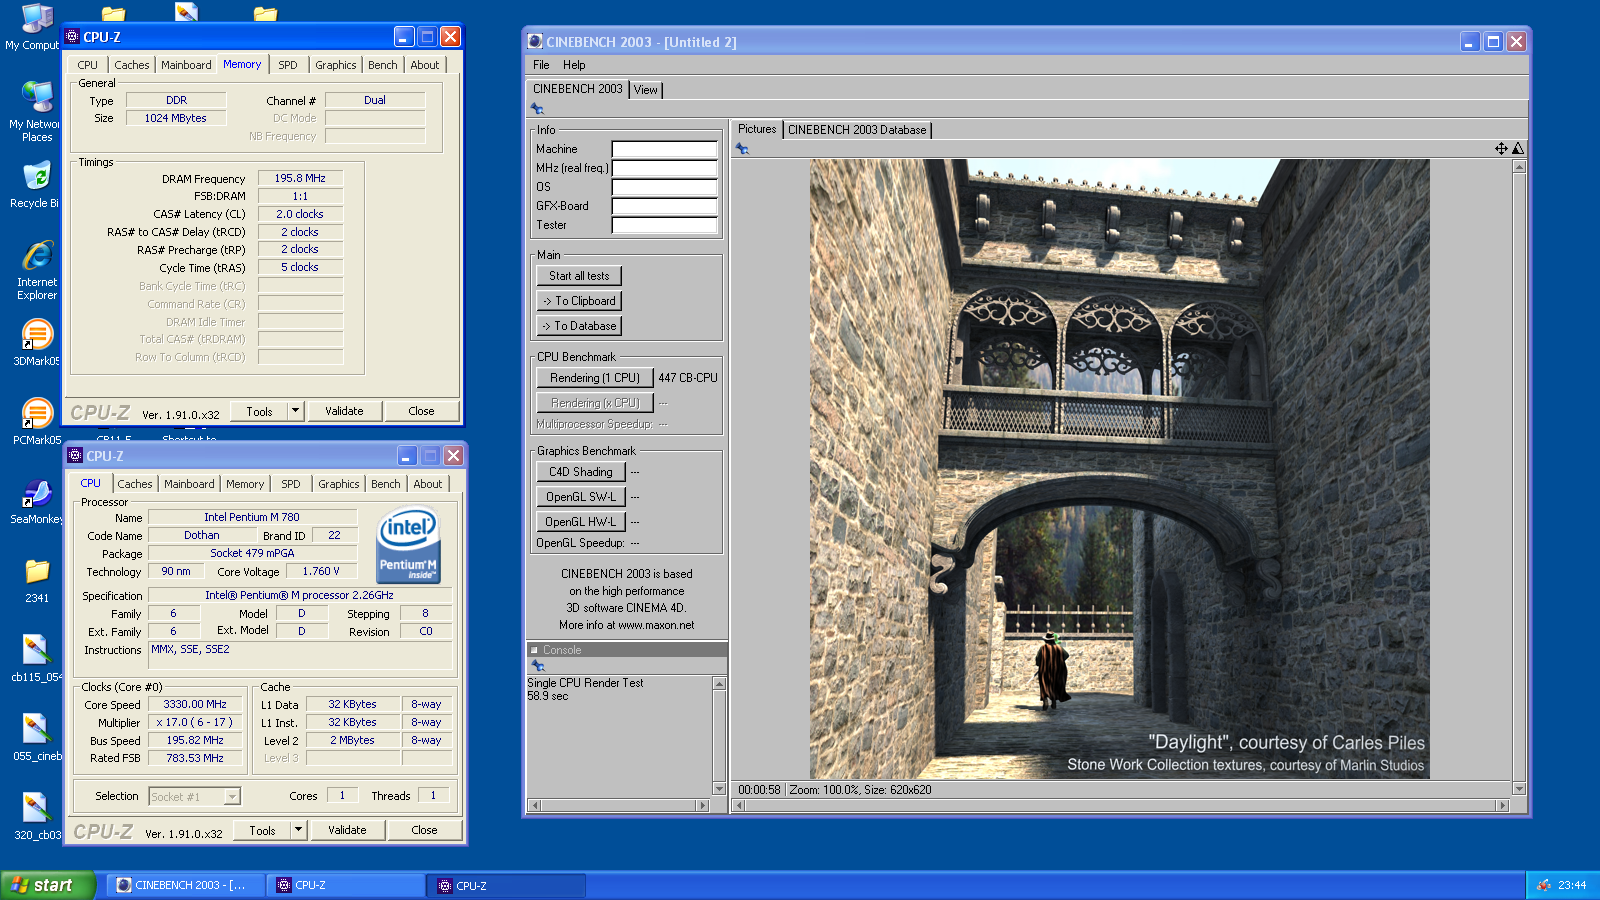Click the Console panel header icon
The image size is (1600, 900).
pyautogui.click(x=534, y=650)
